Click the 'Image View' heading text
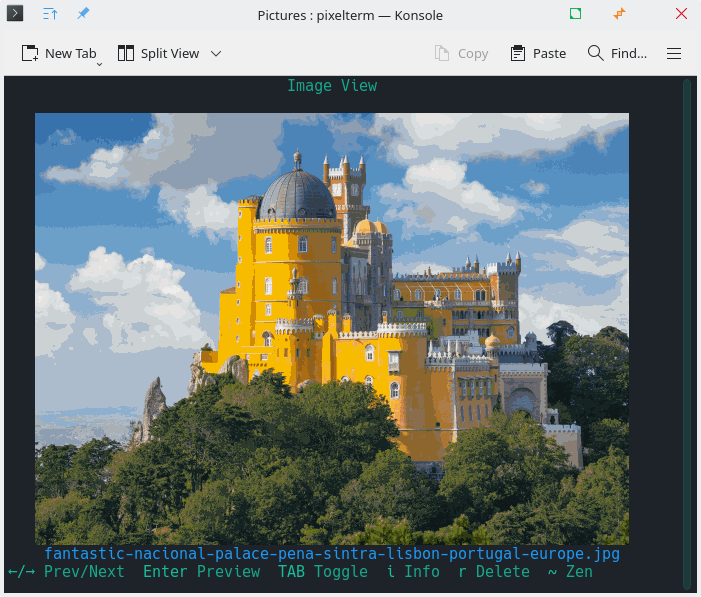 tap(332, 85)
